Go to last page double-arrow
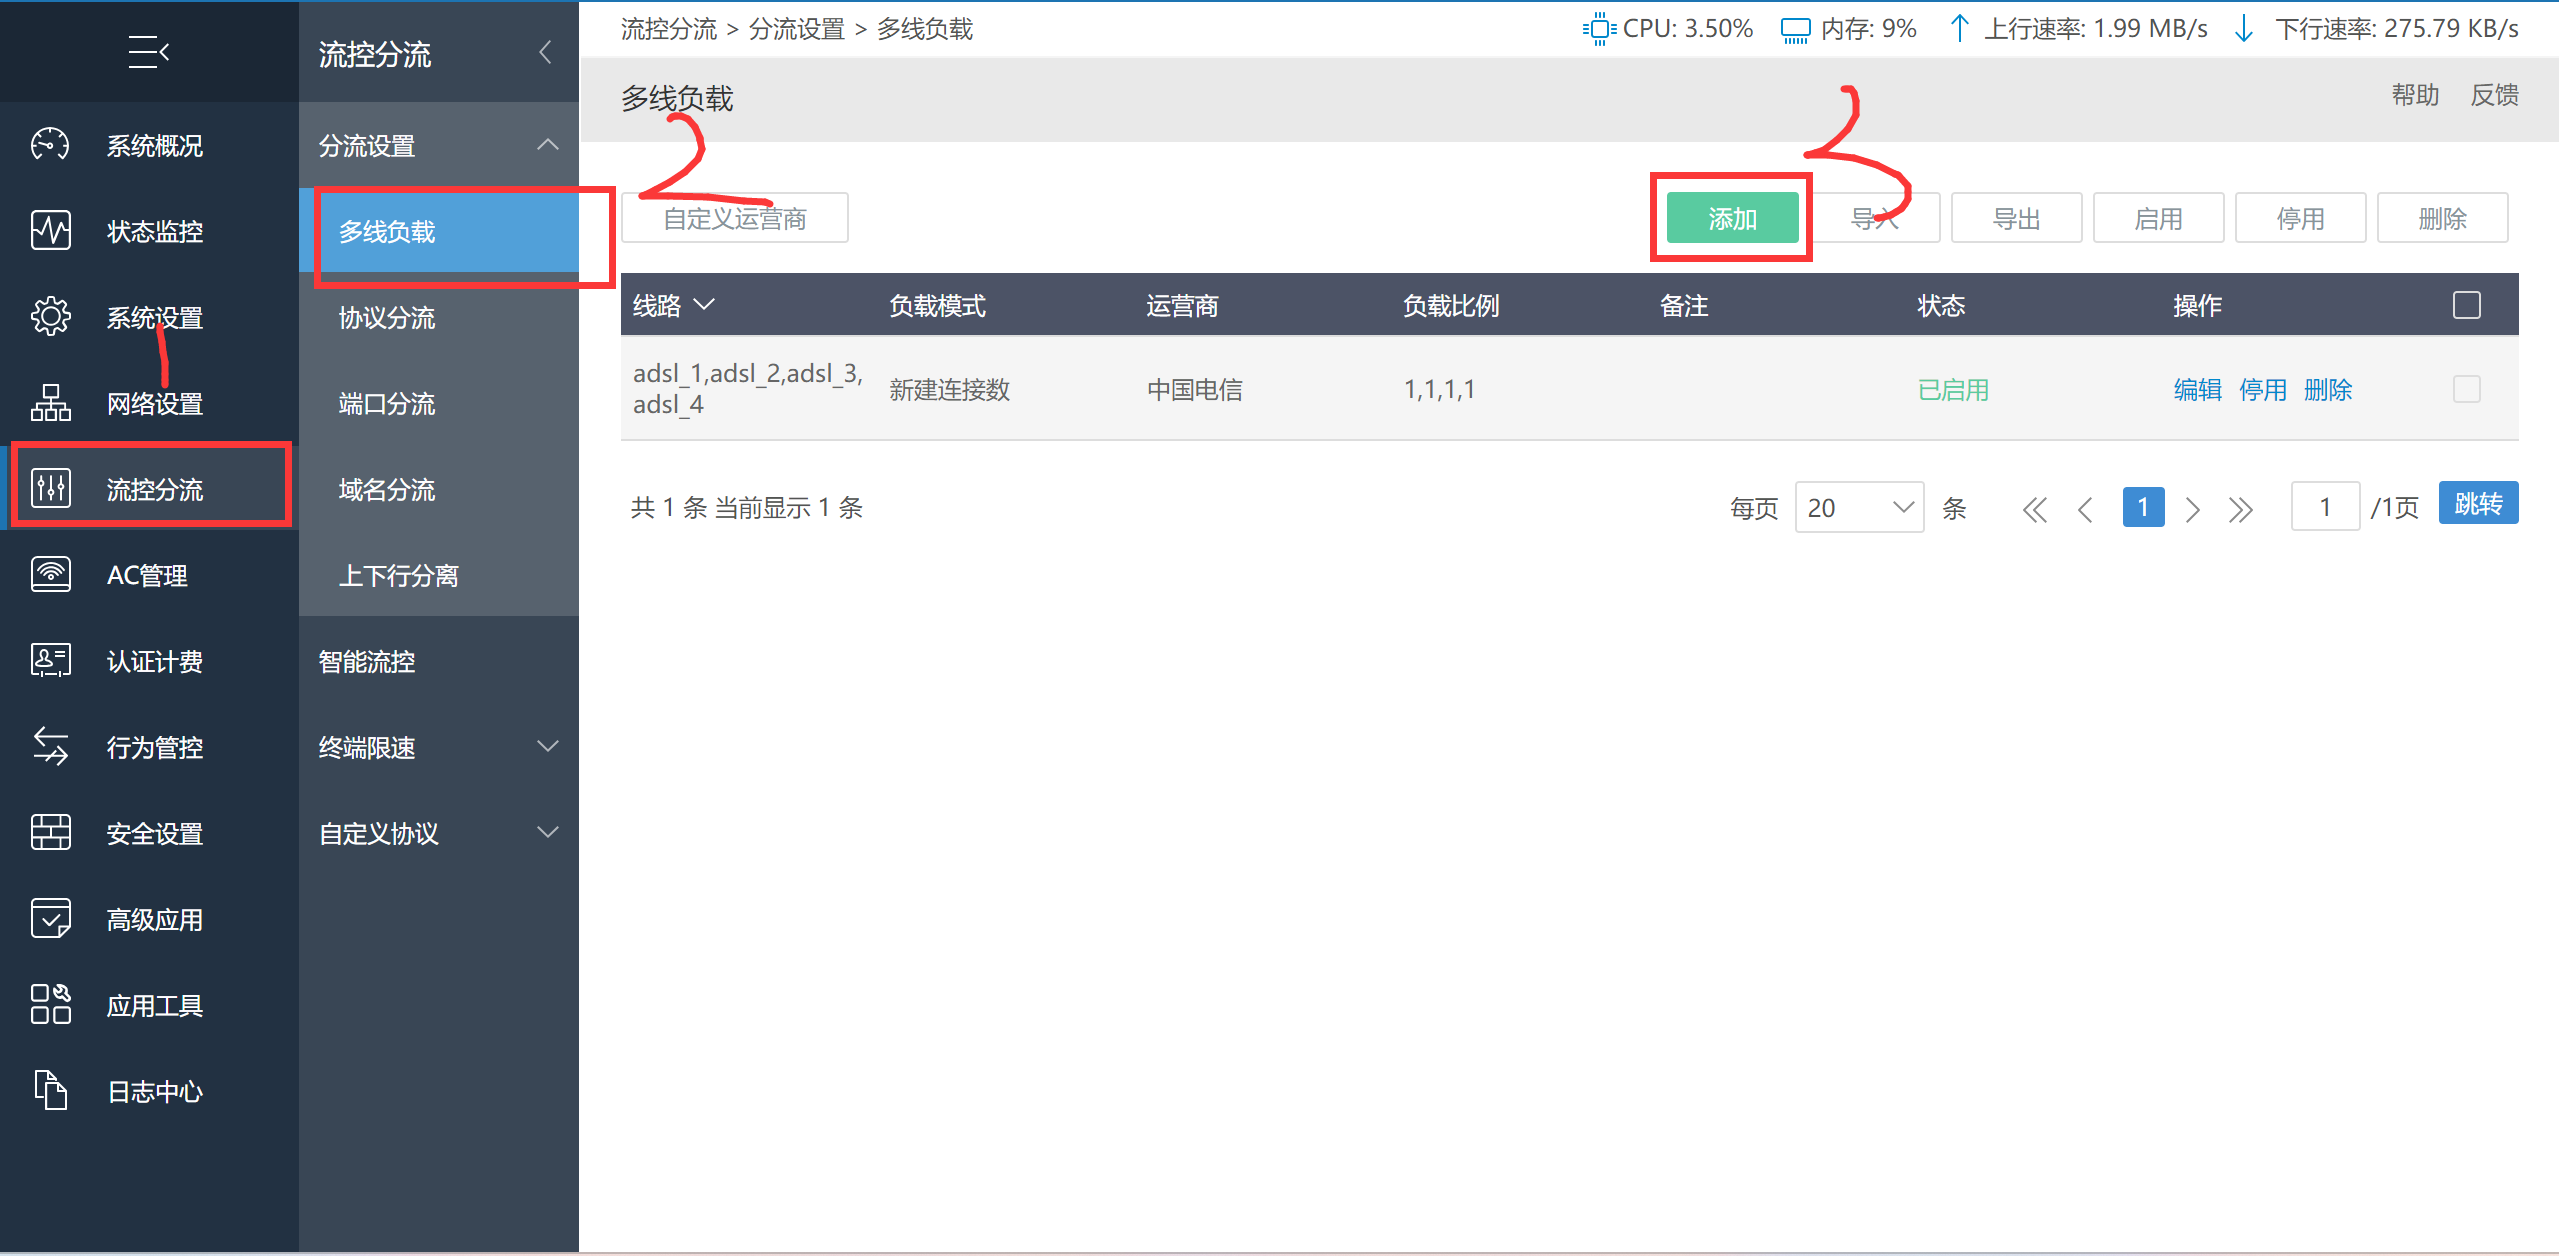Viewport: 2559px width, 1256px height. (2240, 509)
